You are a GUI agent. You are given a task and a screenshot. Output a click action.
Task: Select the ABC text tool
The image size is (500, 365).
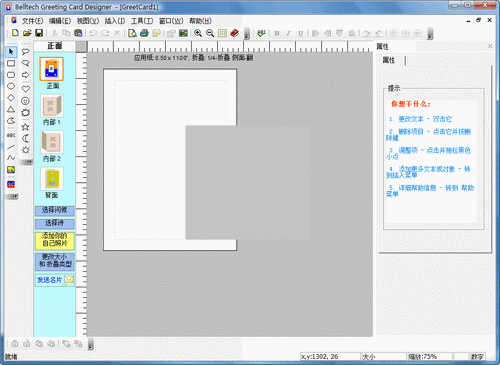11,135
